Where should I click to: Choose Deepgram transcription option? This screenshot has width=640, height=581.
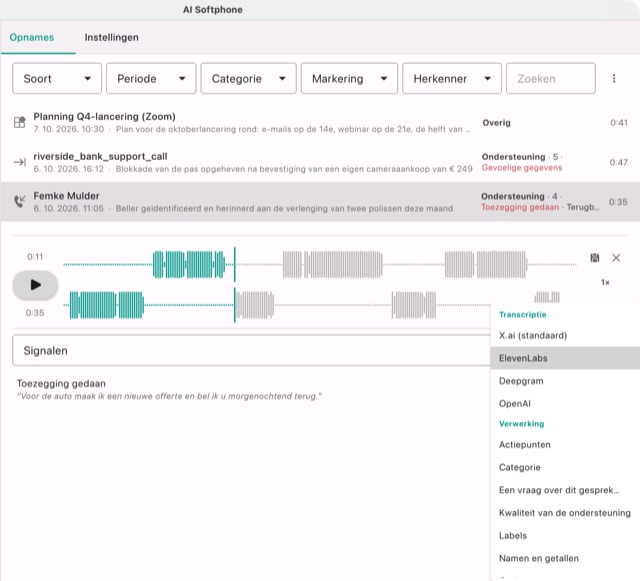click(x=565, y=381)
